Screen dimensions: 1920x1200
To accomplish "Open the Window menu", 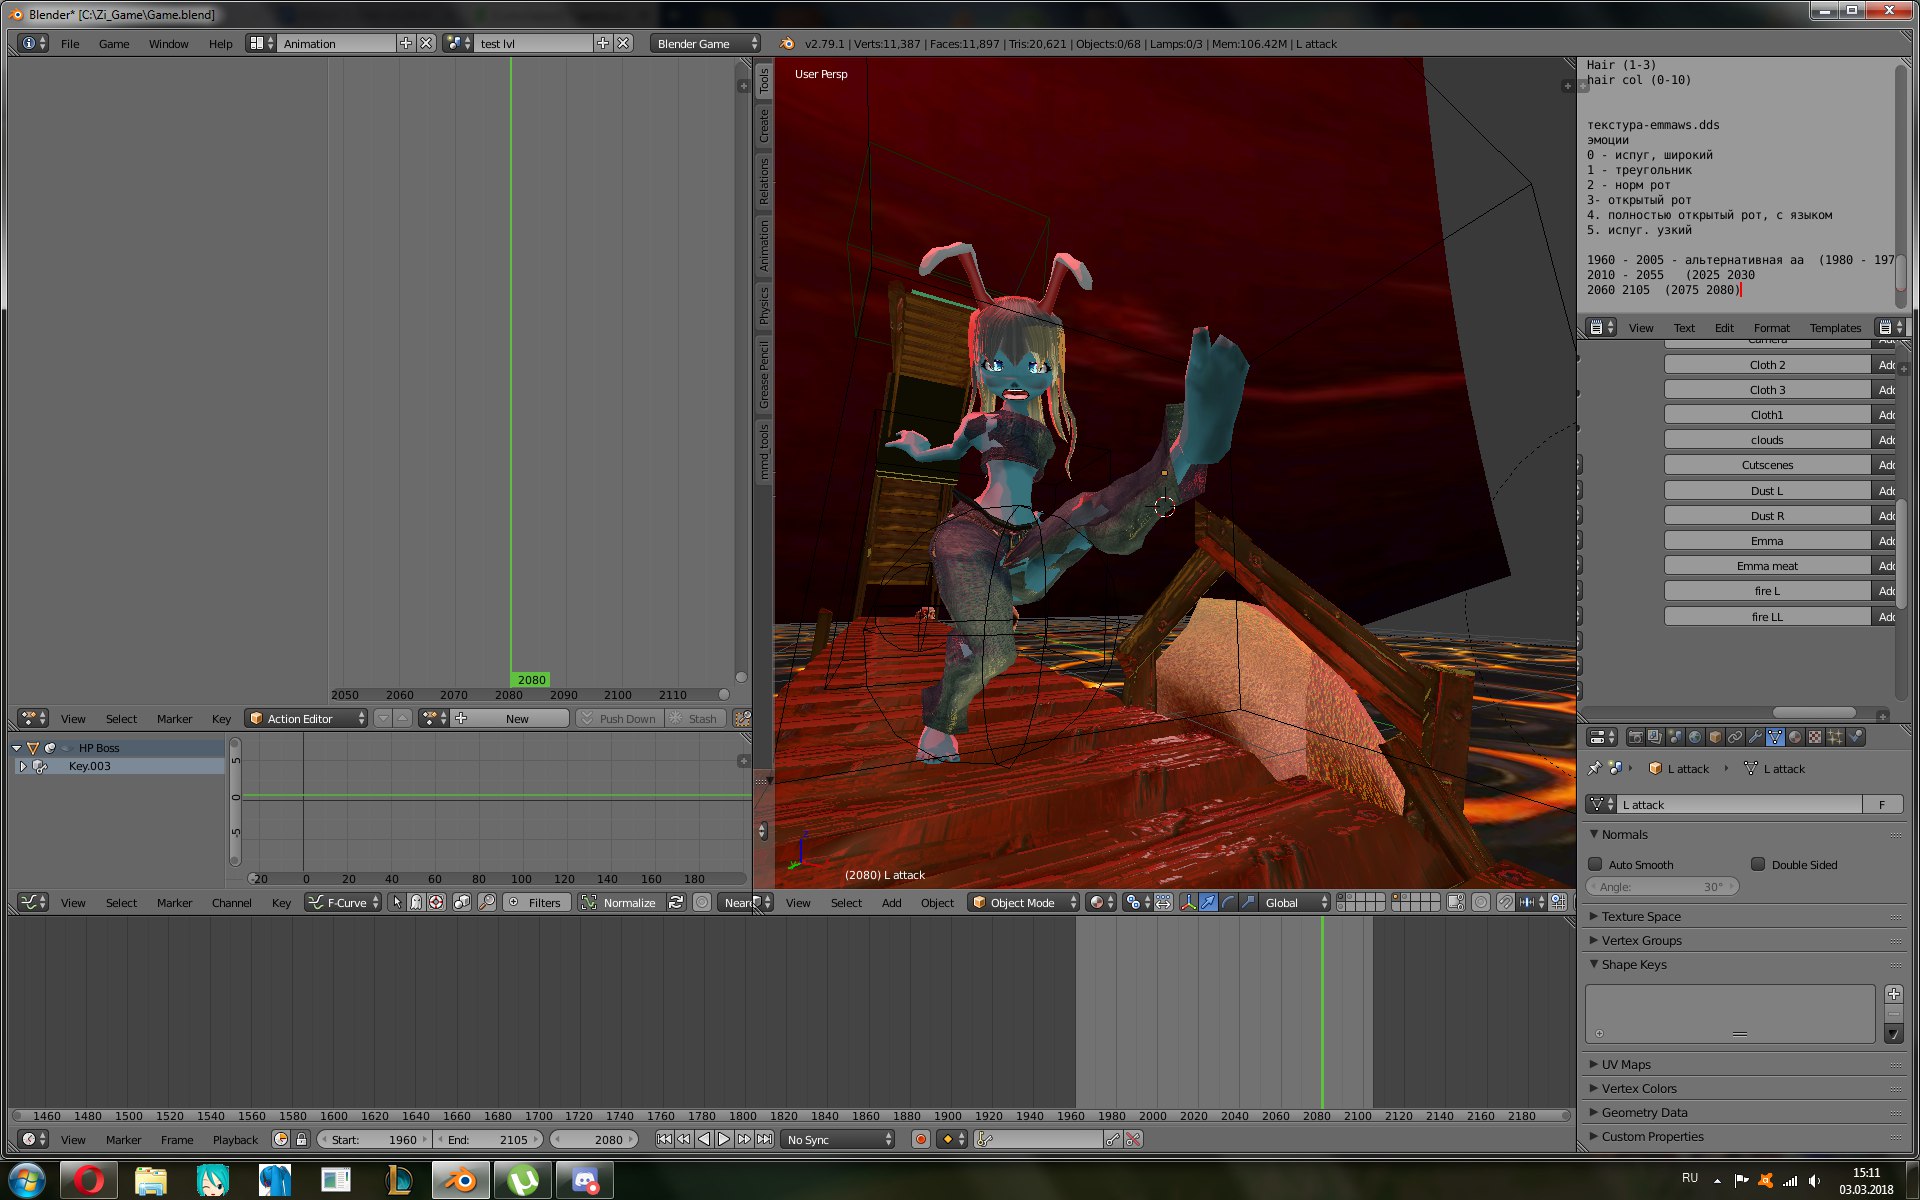I will (x=168, y=43).
